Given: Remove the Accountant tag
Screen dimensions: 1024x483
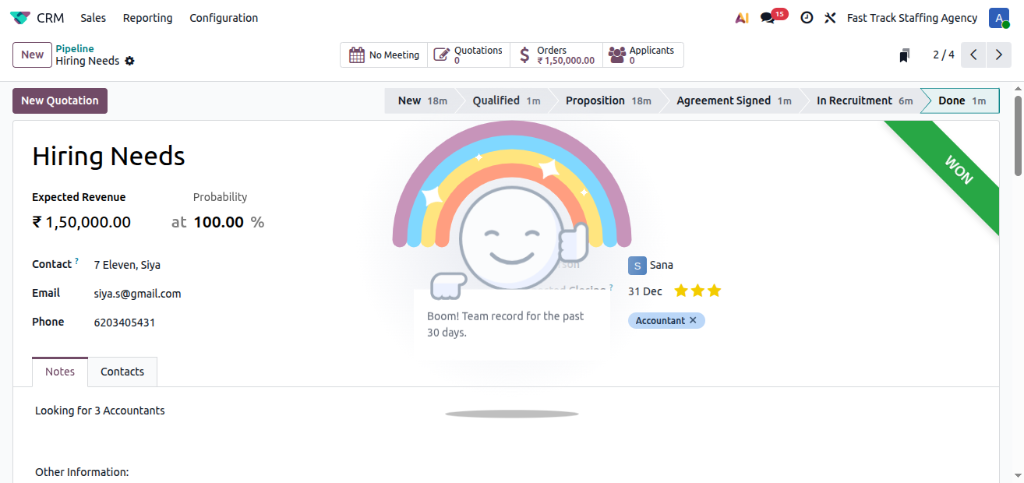Looking at the screenshot, I should pos(693,320).
